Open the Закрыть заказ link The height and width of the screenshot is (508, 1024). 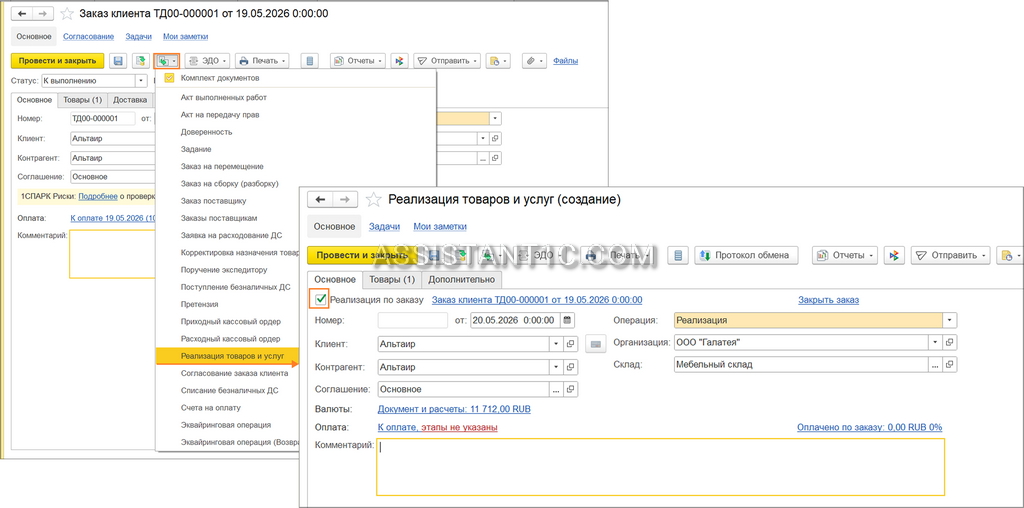(828, 300)
